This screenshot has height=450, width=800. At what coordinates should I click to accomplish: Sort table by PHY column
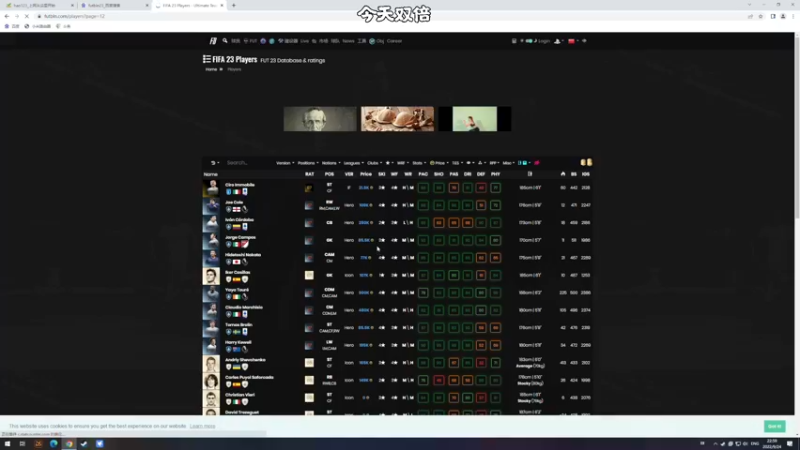495,174
